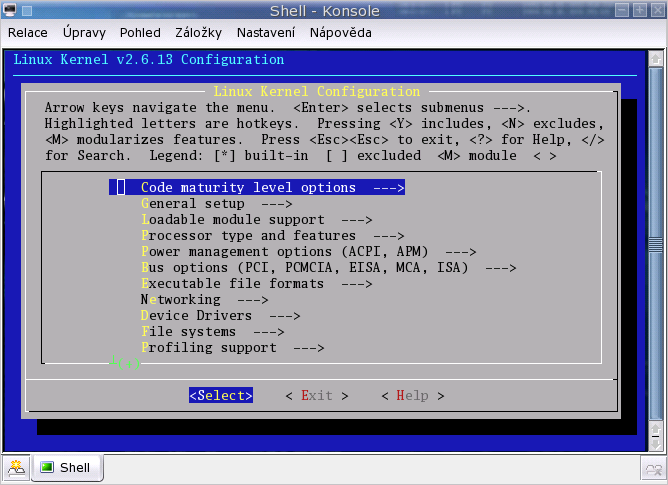Select Networking submenu entry
668x485 pixels.
click(204, 300)
